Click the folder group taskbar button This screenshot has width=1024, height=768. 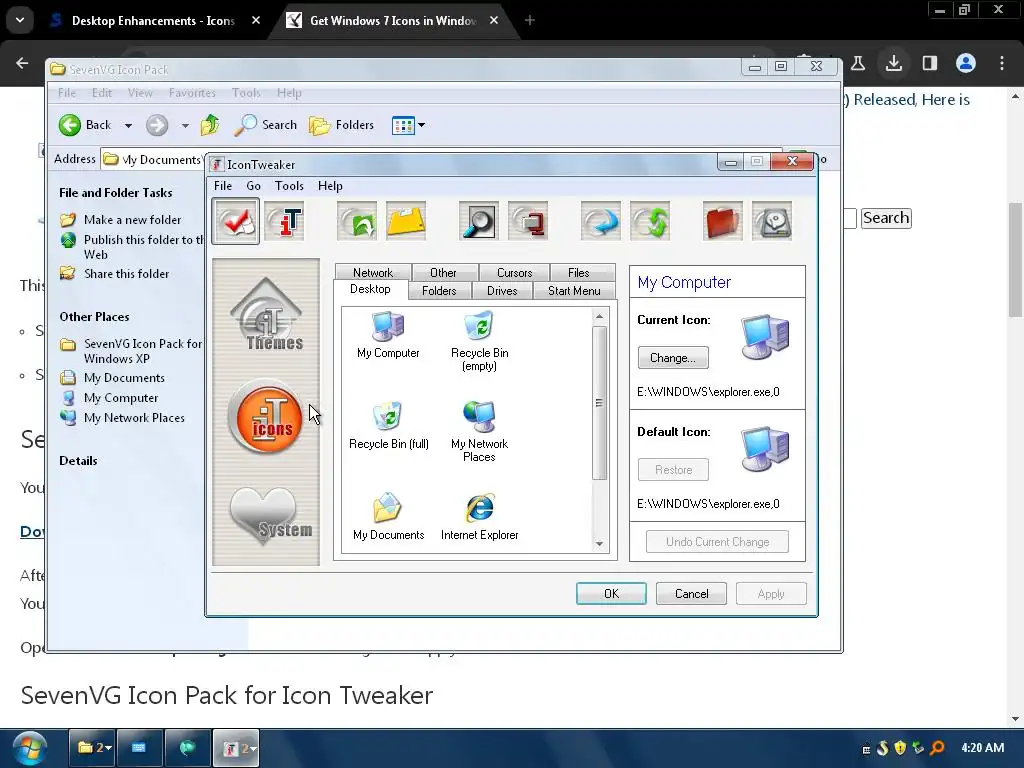click(92, 748)
